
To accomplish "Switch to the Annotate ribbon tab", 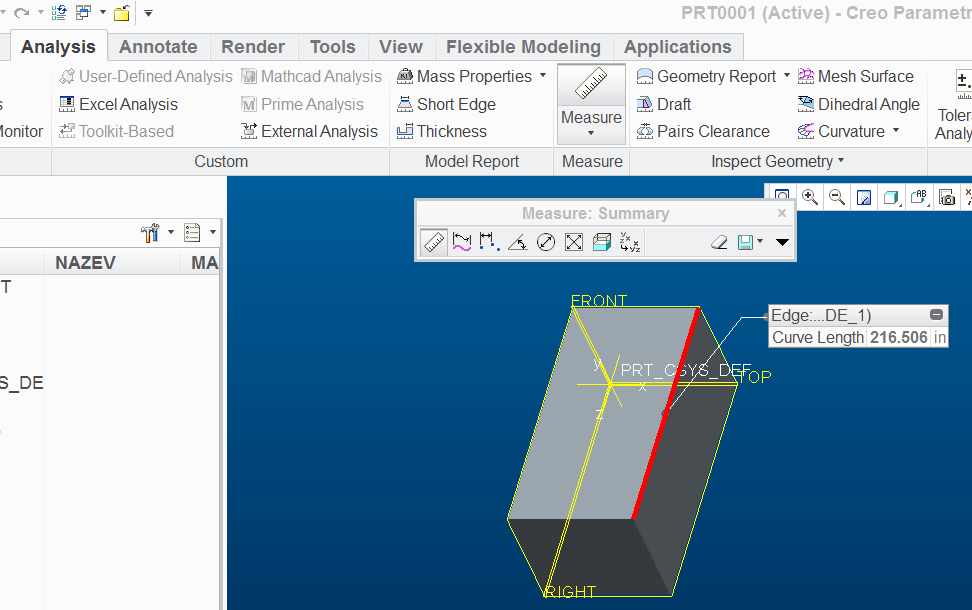I will click(x=158, y=46).
